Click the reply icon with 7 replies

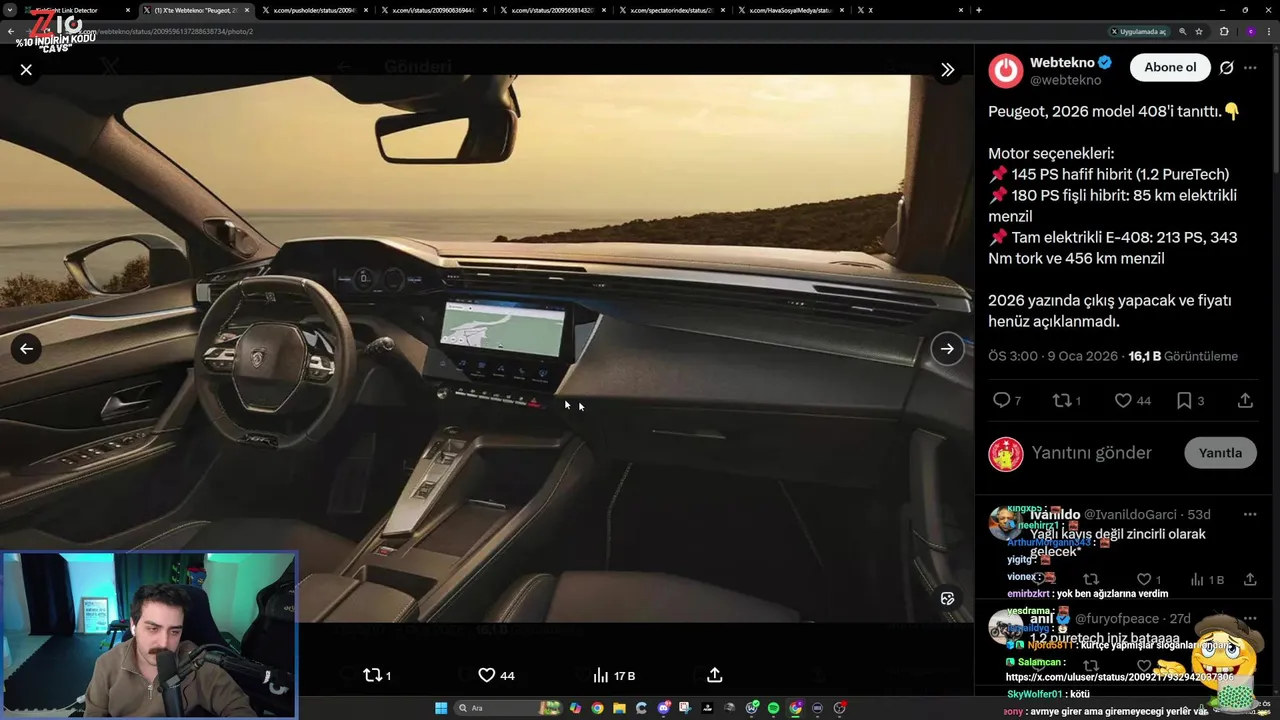[1006, 400]
